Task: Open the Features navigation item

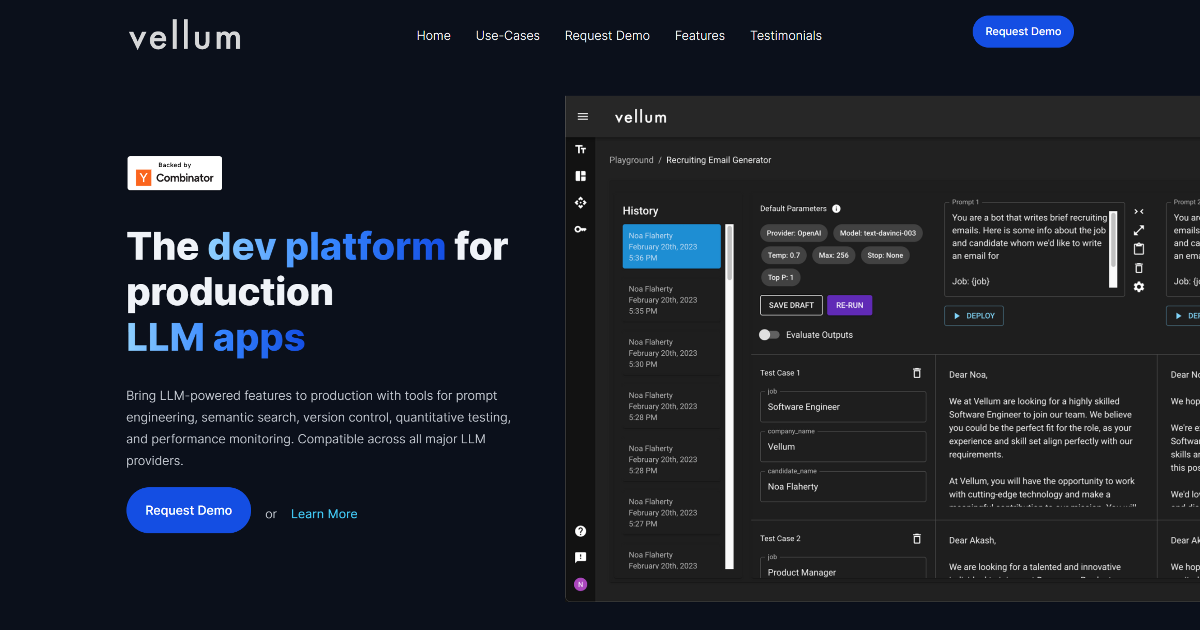Action: pos(700,36)
